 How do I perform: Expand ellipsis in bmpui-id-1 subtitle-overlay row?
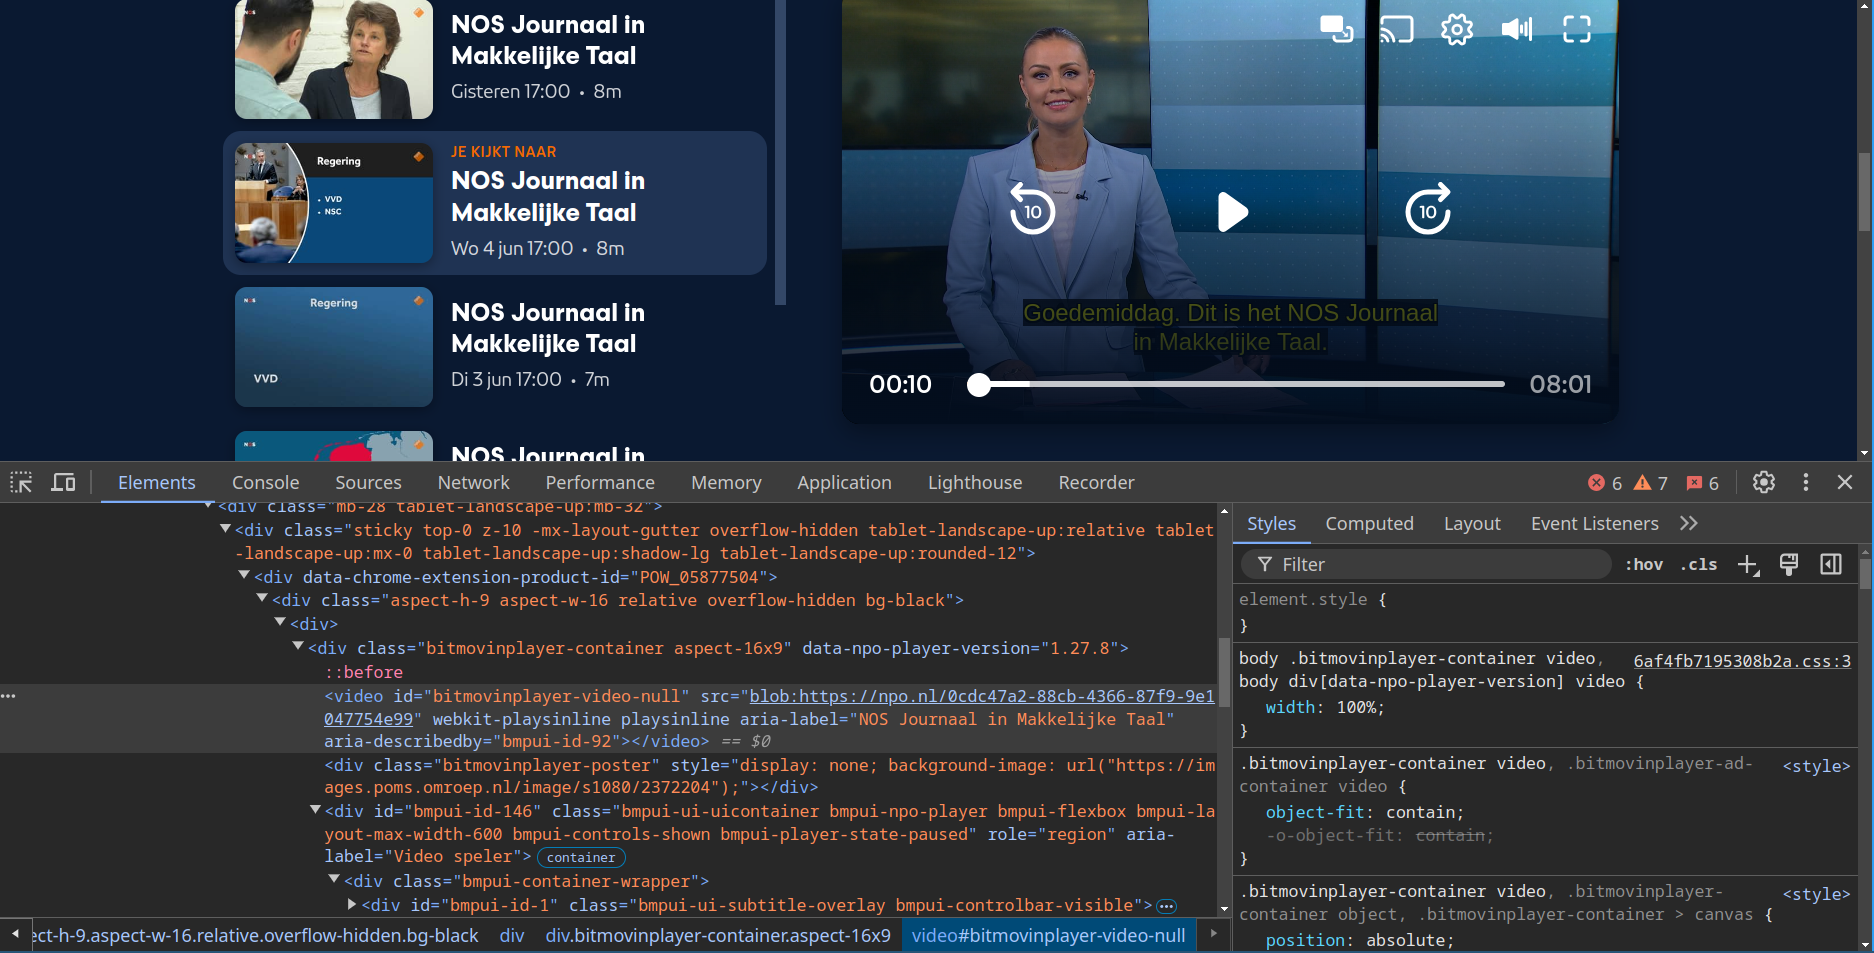1167,906
